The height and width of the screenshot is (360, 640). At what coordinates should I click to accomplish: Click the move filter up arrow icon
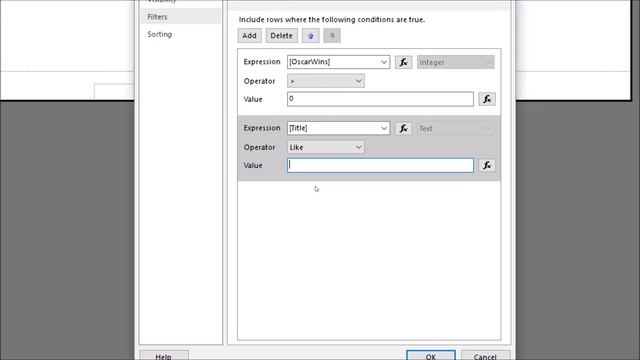[x=311, y=36]
